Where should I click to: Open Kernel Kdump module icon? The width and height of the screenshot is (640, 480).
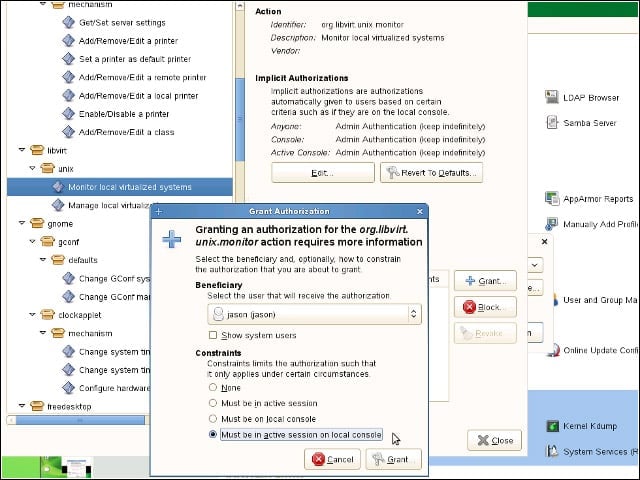click(x=552, y=426)
